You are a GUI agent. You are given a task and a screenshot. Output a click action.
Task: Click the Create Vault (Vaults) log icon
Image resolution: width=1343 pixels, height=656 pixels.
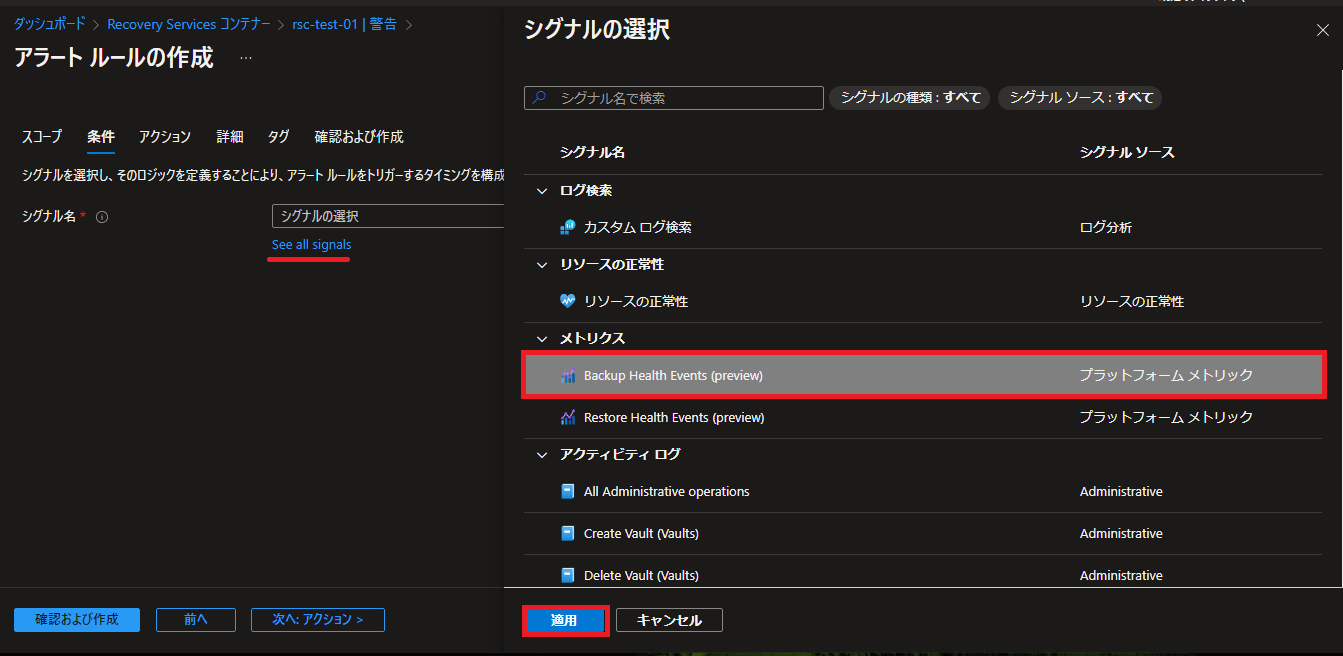568,533
